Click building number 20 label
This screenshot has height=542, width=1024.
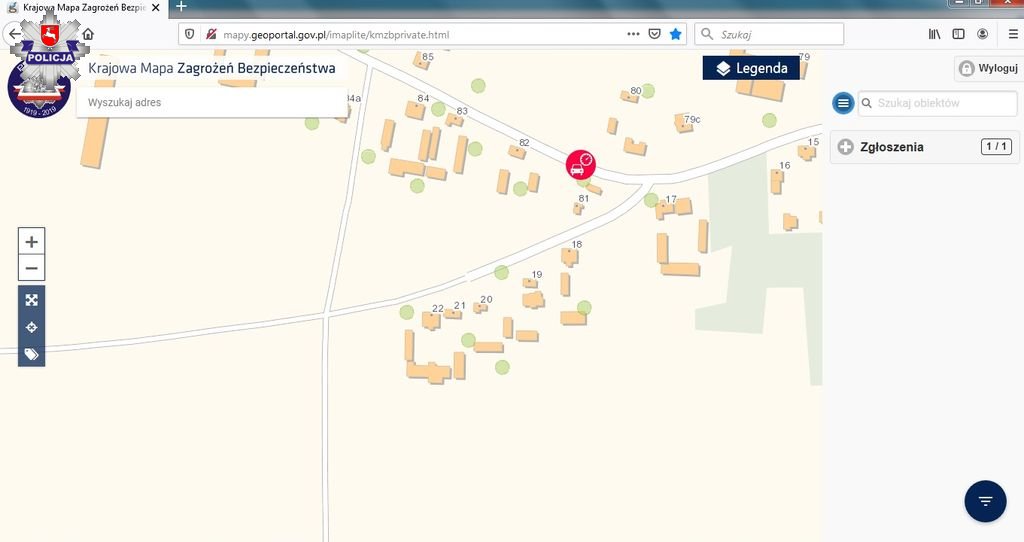click(487, 299)
